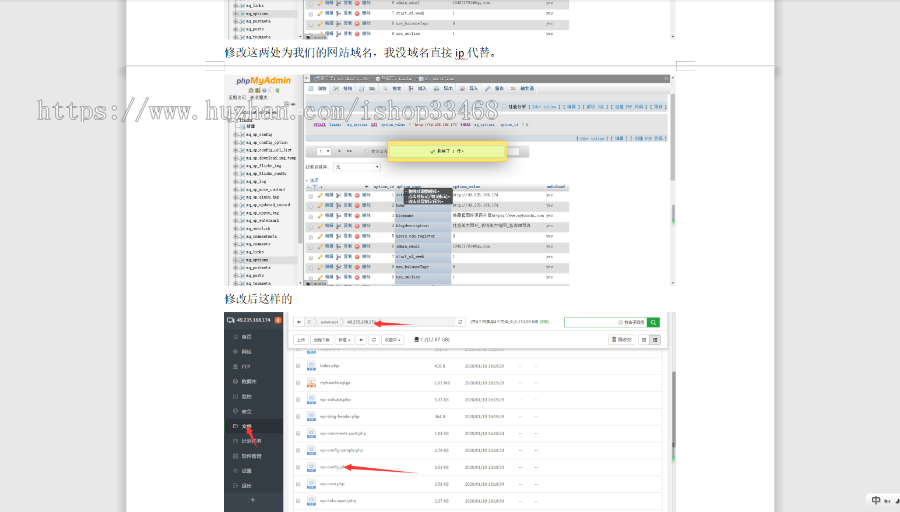This screenshot has width=900, height=512.
Task: Open the page number dropdown in phpMyAdmin
Action: click(324, 151)
